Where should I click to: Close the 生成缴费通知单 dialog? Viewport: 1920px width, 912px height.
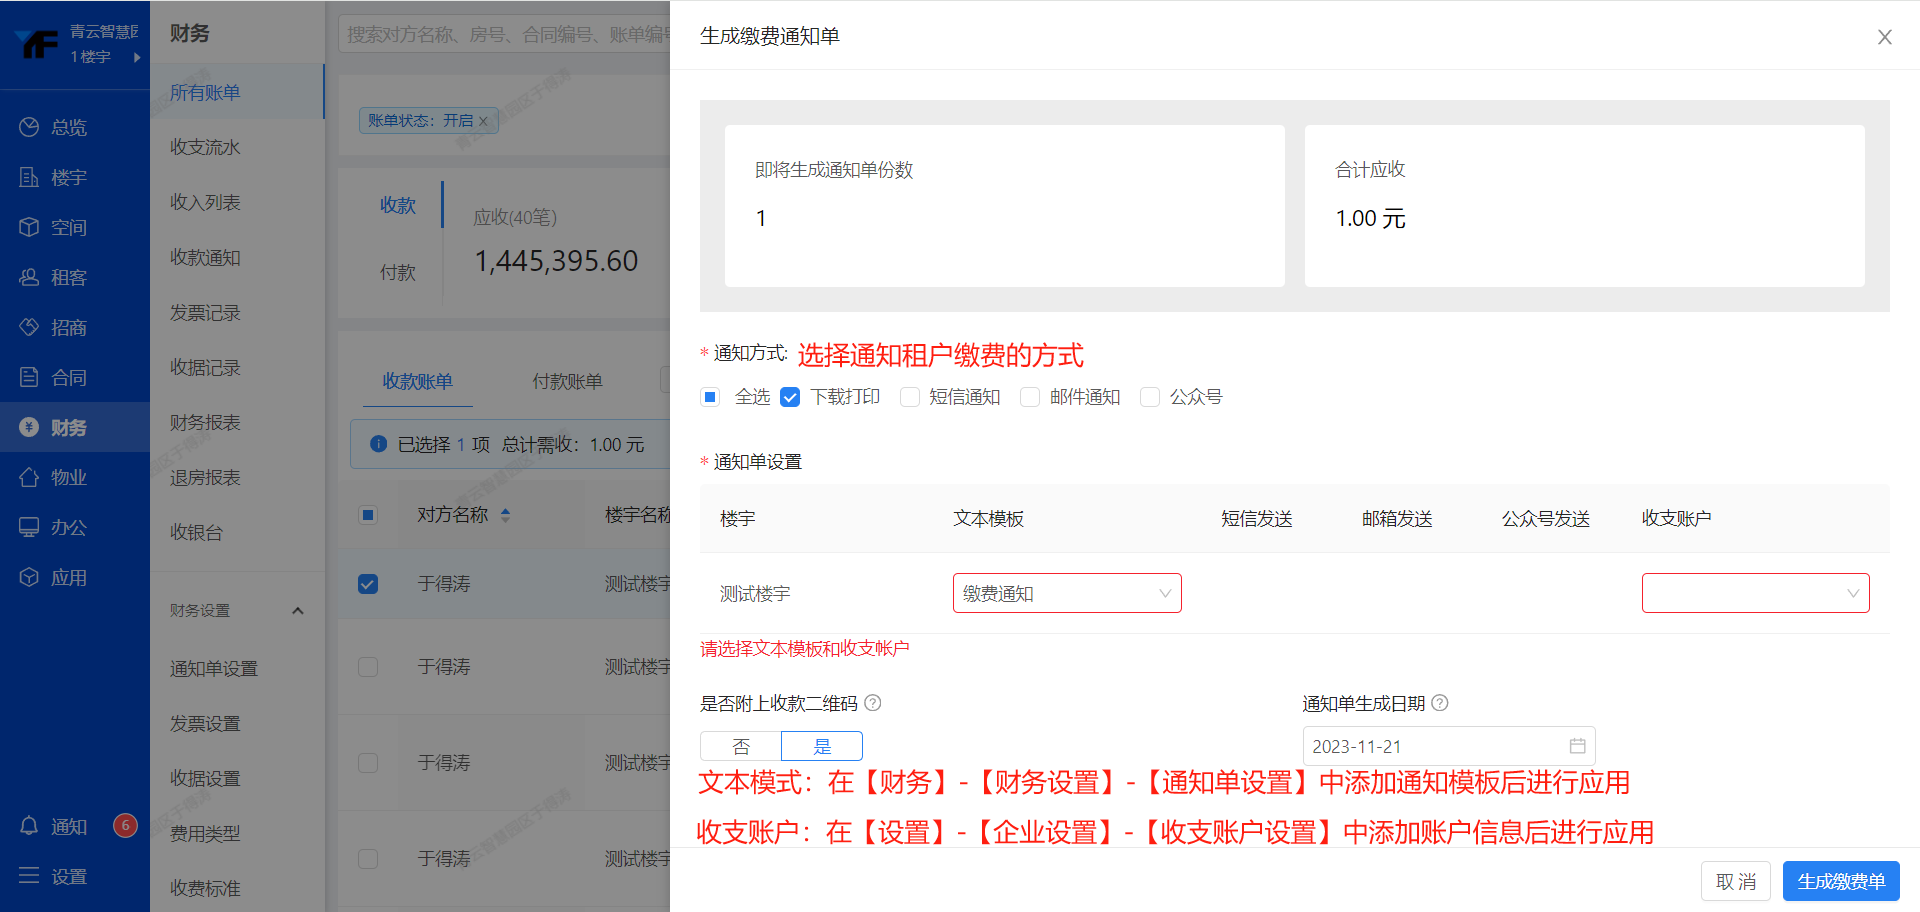[x=1884, y=37]
